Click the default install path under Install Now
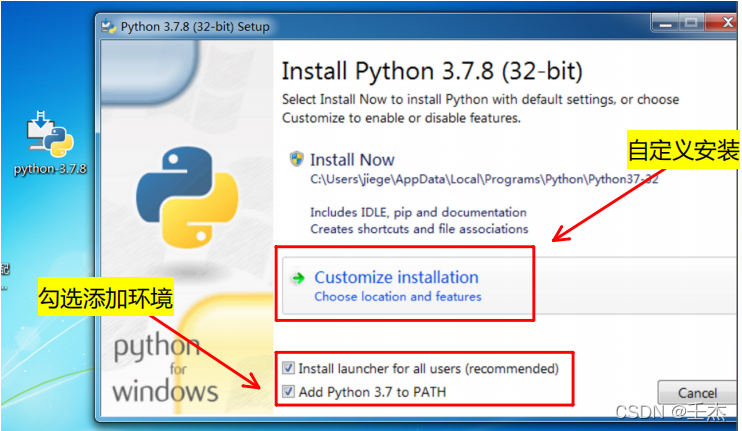The width and height of the screenshot is (742, 431). point(484,180)
